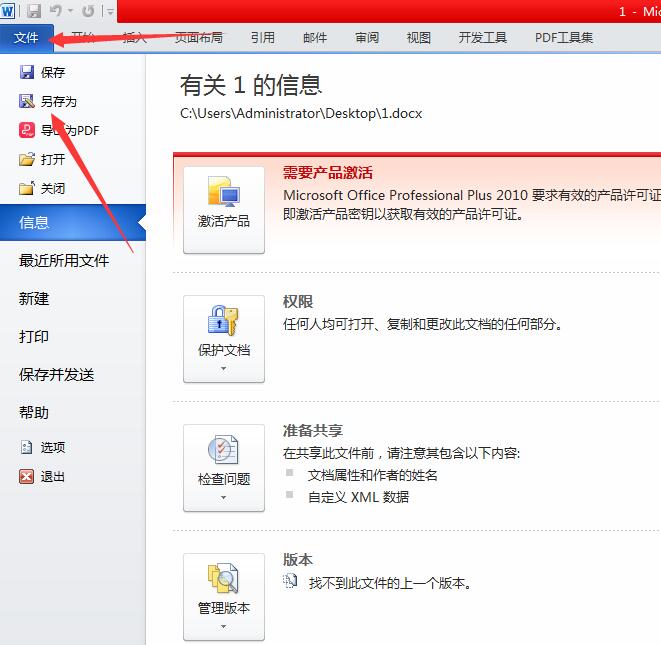Image resolution: width=661 pixels, height=645 pixels.
Task: Click the Redo icon in quick access toolbar
Action: point(88,11)
